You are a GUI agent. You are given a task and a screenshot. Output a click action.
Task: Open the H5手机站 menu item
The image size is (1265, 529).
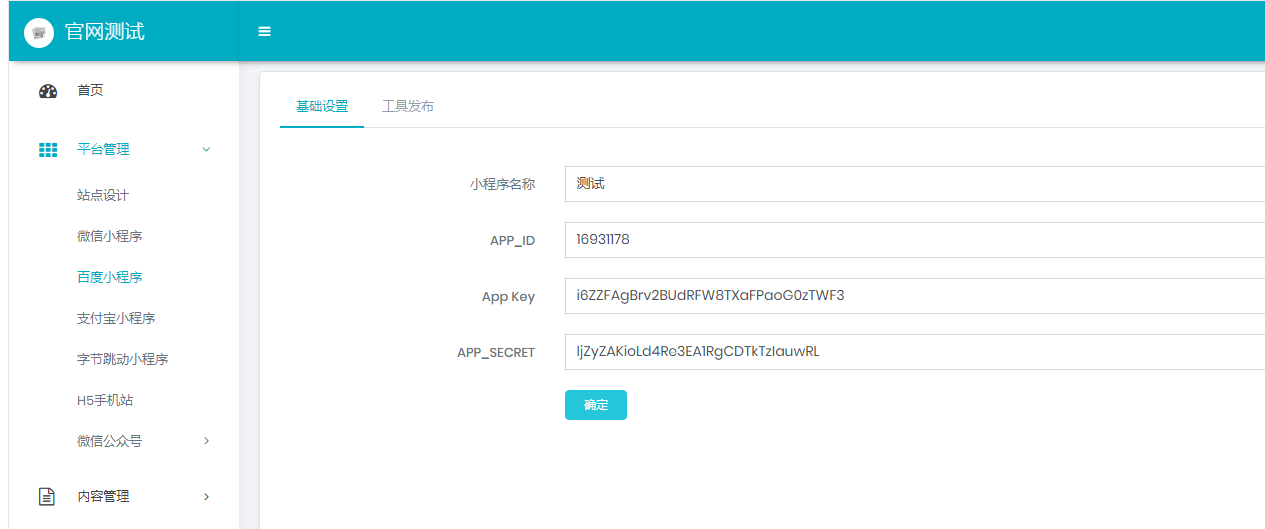point(105,400)
